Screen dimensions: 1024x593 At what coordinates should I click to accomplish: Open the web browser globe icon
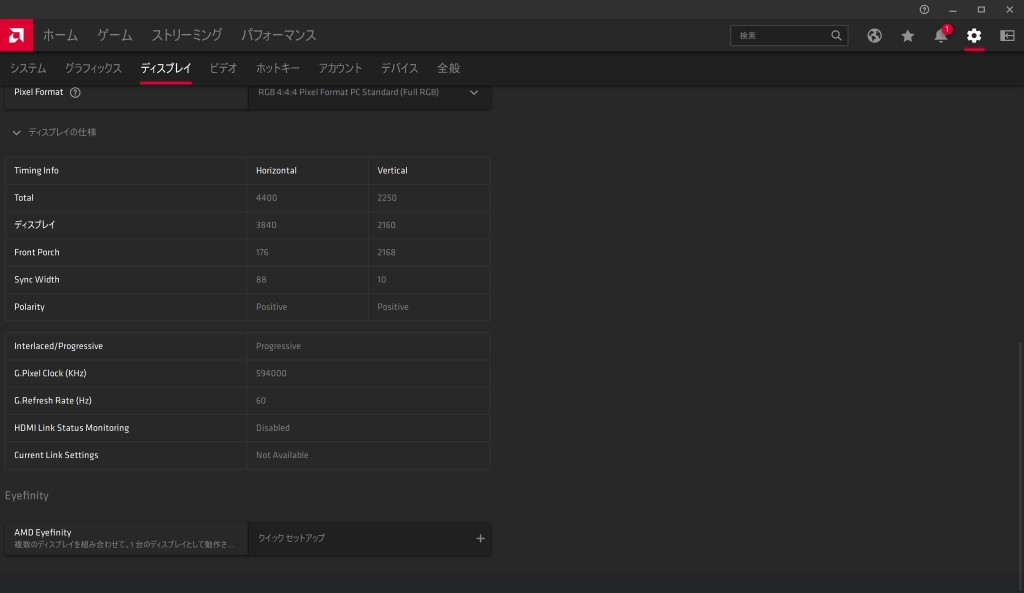(x=874, y=35)
